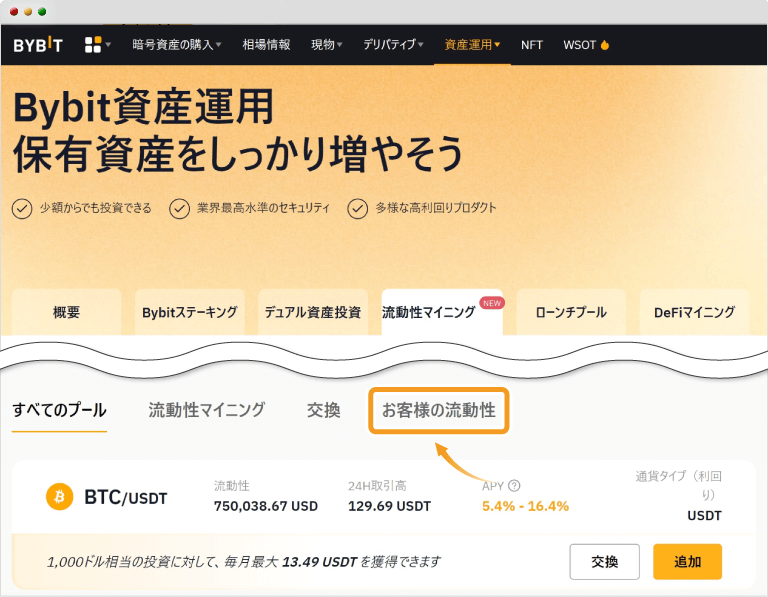Click the macOS yellow minimize button
The width and height of the screenshot is (768, 597).
point(28,12)
